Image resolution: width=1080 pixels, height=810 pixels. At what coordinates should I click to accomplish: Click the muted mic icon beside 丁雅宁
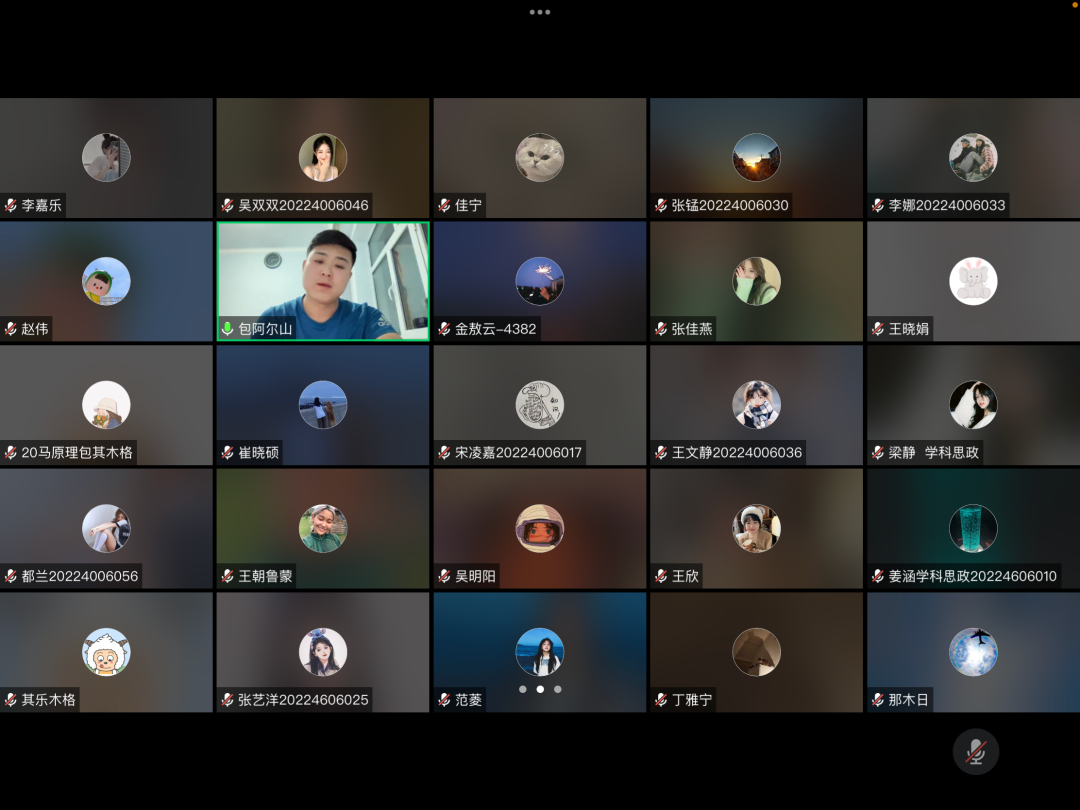[x=661, y=700]
